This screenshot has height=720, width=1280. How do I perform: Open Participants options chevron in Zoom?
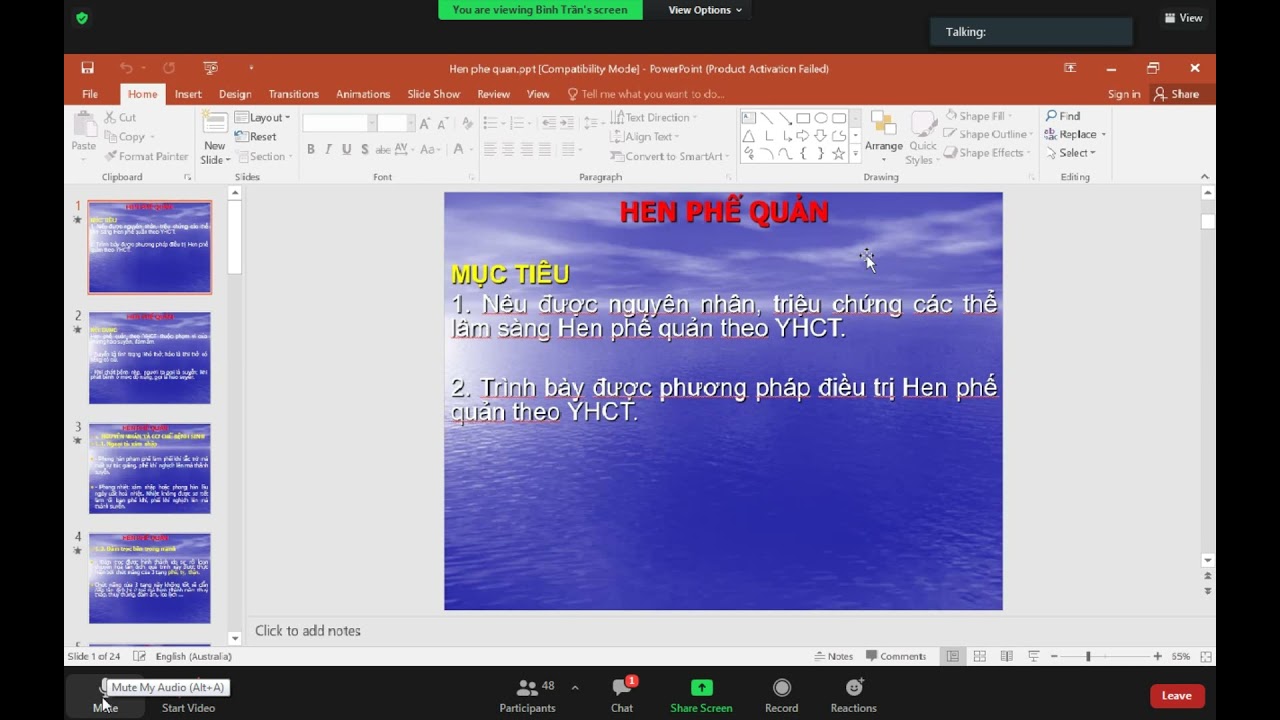(x=574, y=687)
